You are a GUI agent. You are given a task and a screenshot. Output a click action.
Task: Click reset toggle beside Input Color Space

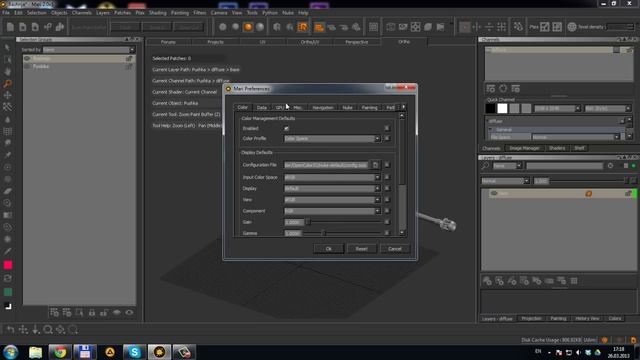[387, 177]
